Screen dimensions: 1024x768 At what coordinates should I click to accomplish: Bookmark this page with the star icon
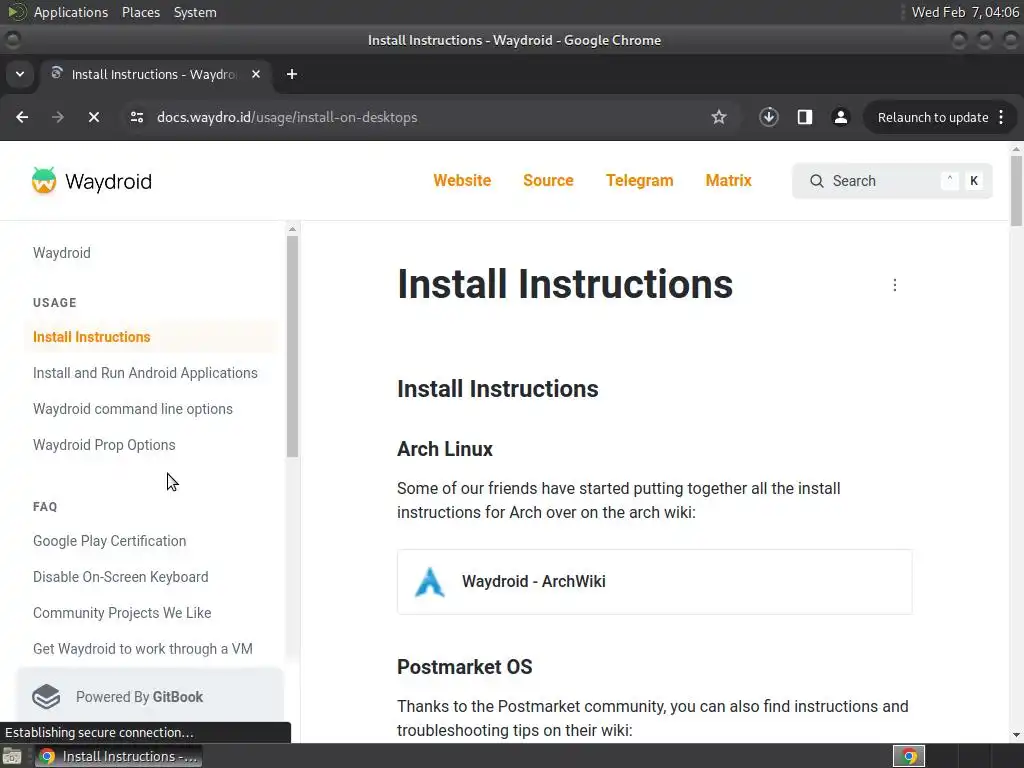(x=719, y=118)
